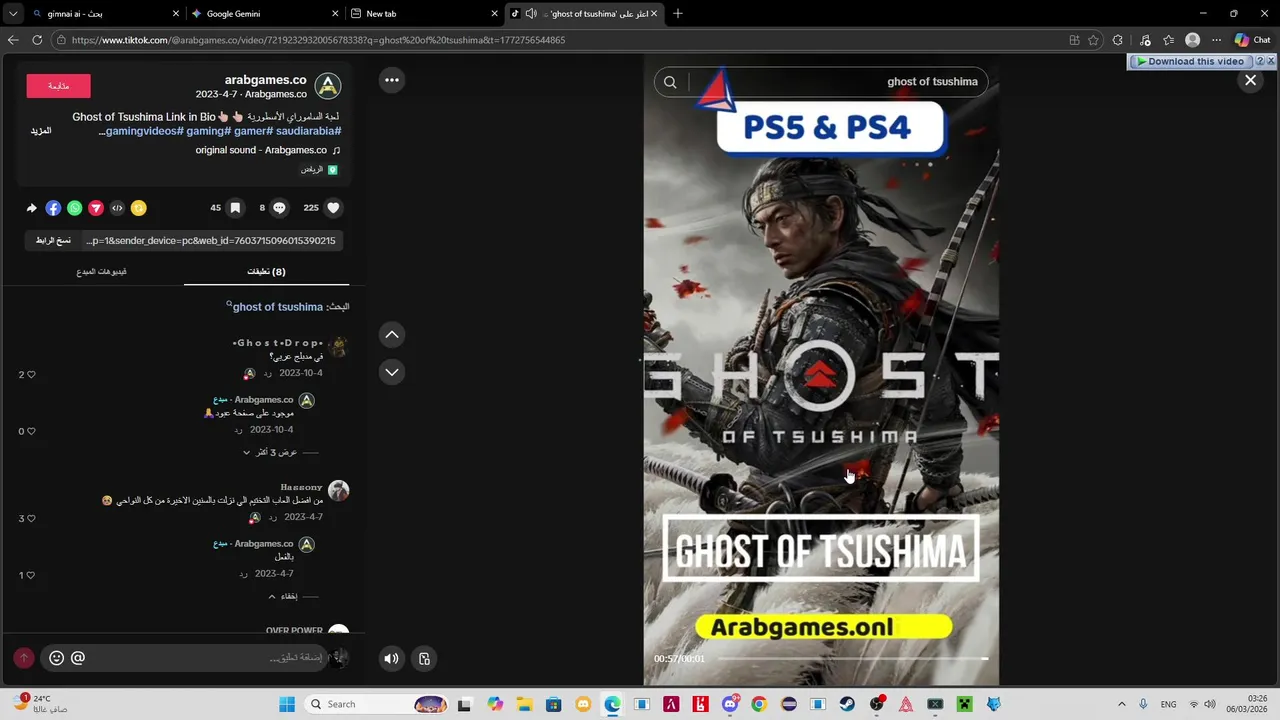Reply to the Ghost Drop comment
This screenshot has height=720, width=1280.
click(x=267, y=373)
